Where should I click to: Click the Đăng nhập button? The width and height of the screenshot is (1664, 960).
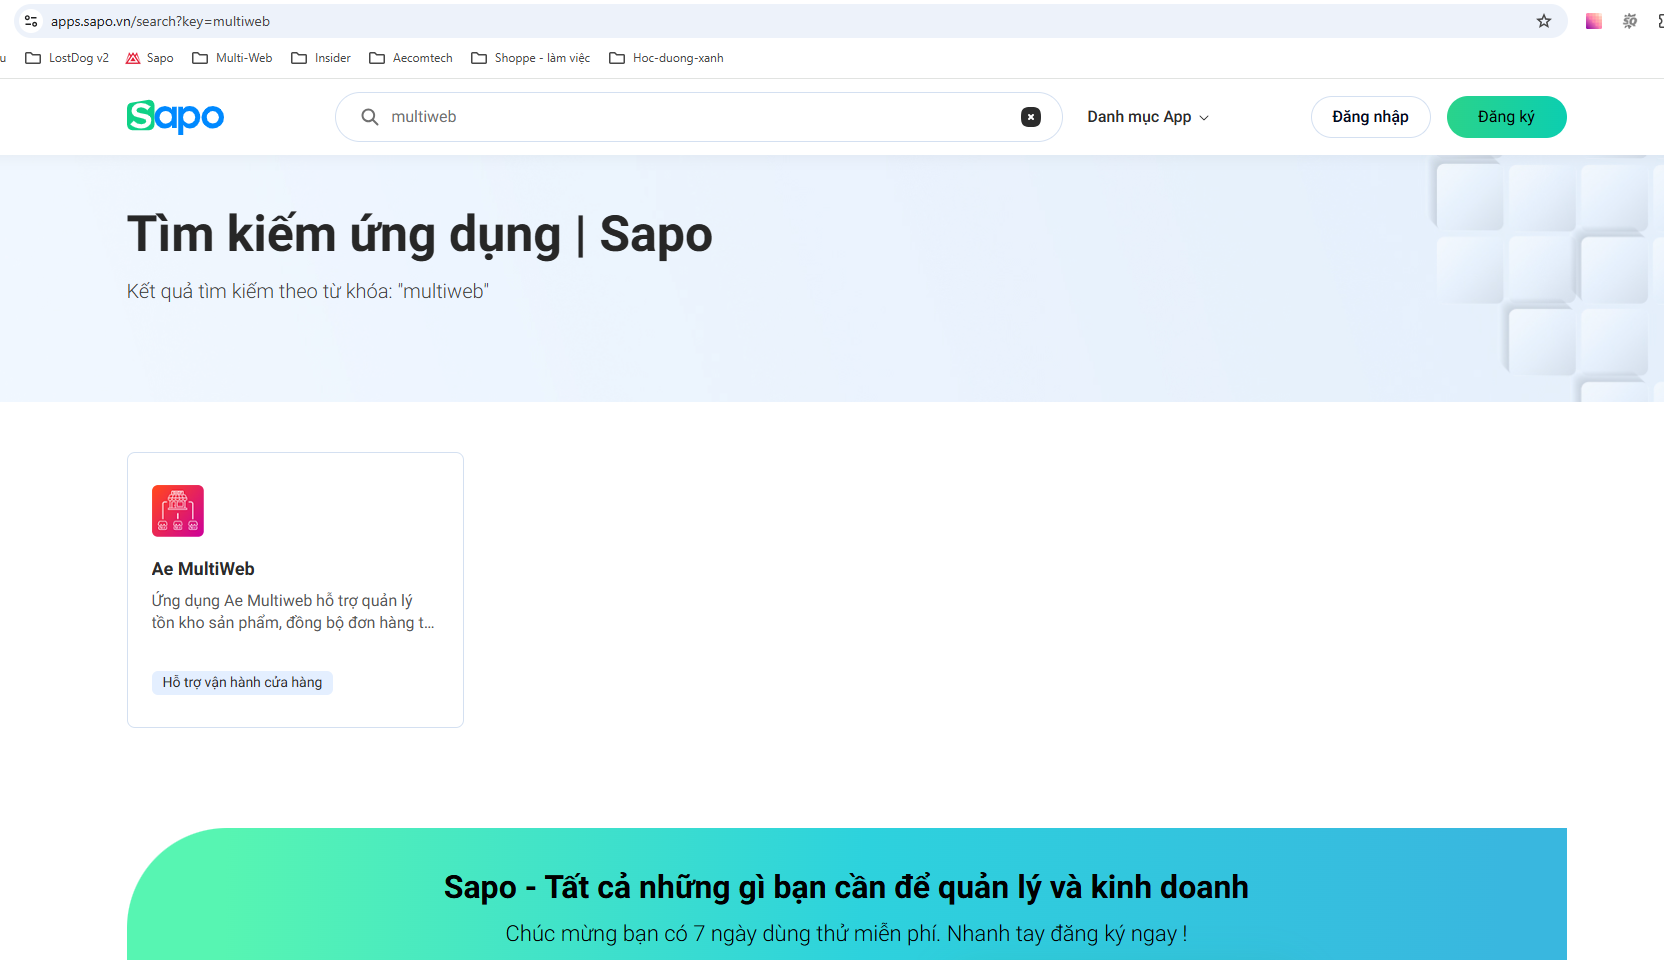(x=1370, y=117)
